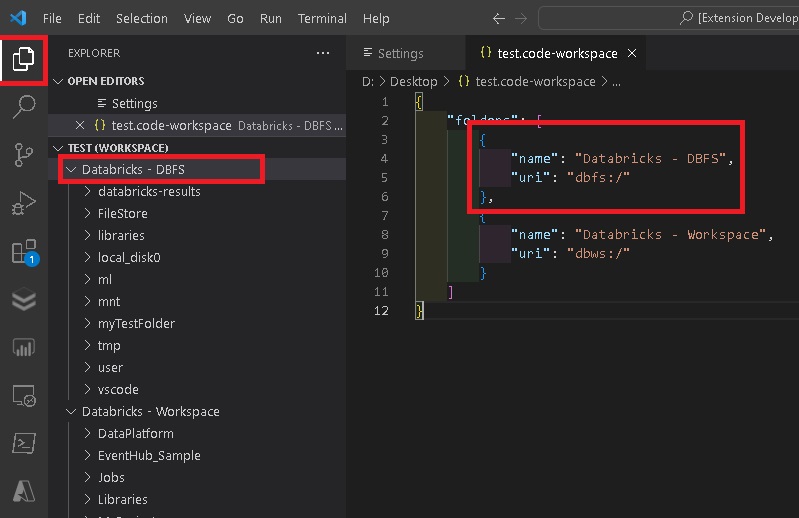Screen dimensions: 799x518
Task: Switch to the Settings editor tab
Action: point(406,53)
